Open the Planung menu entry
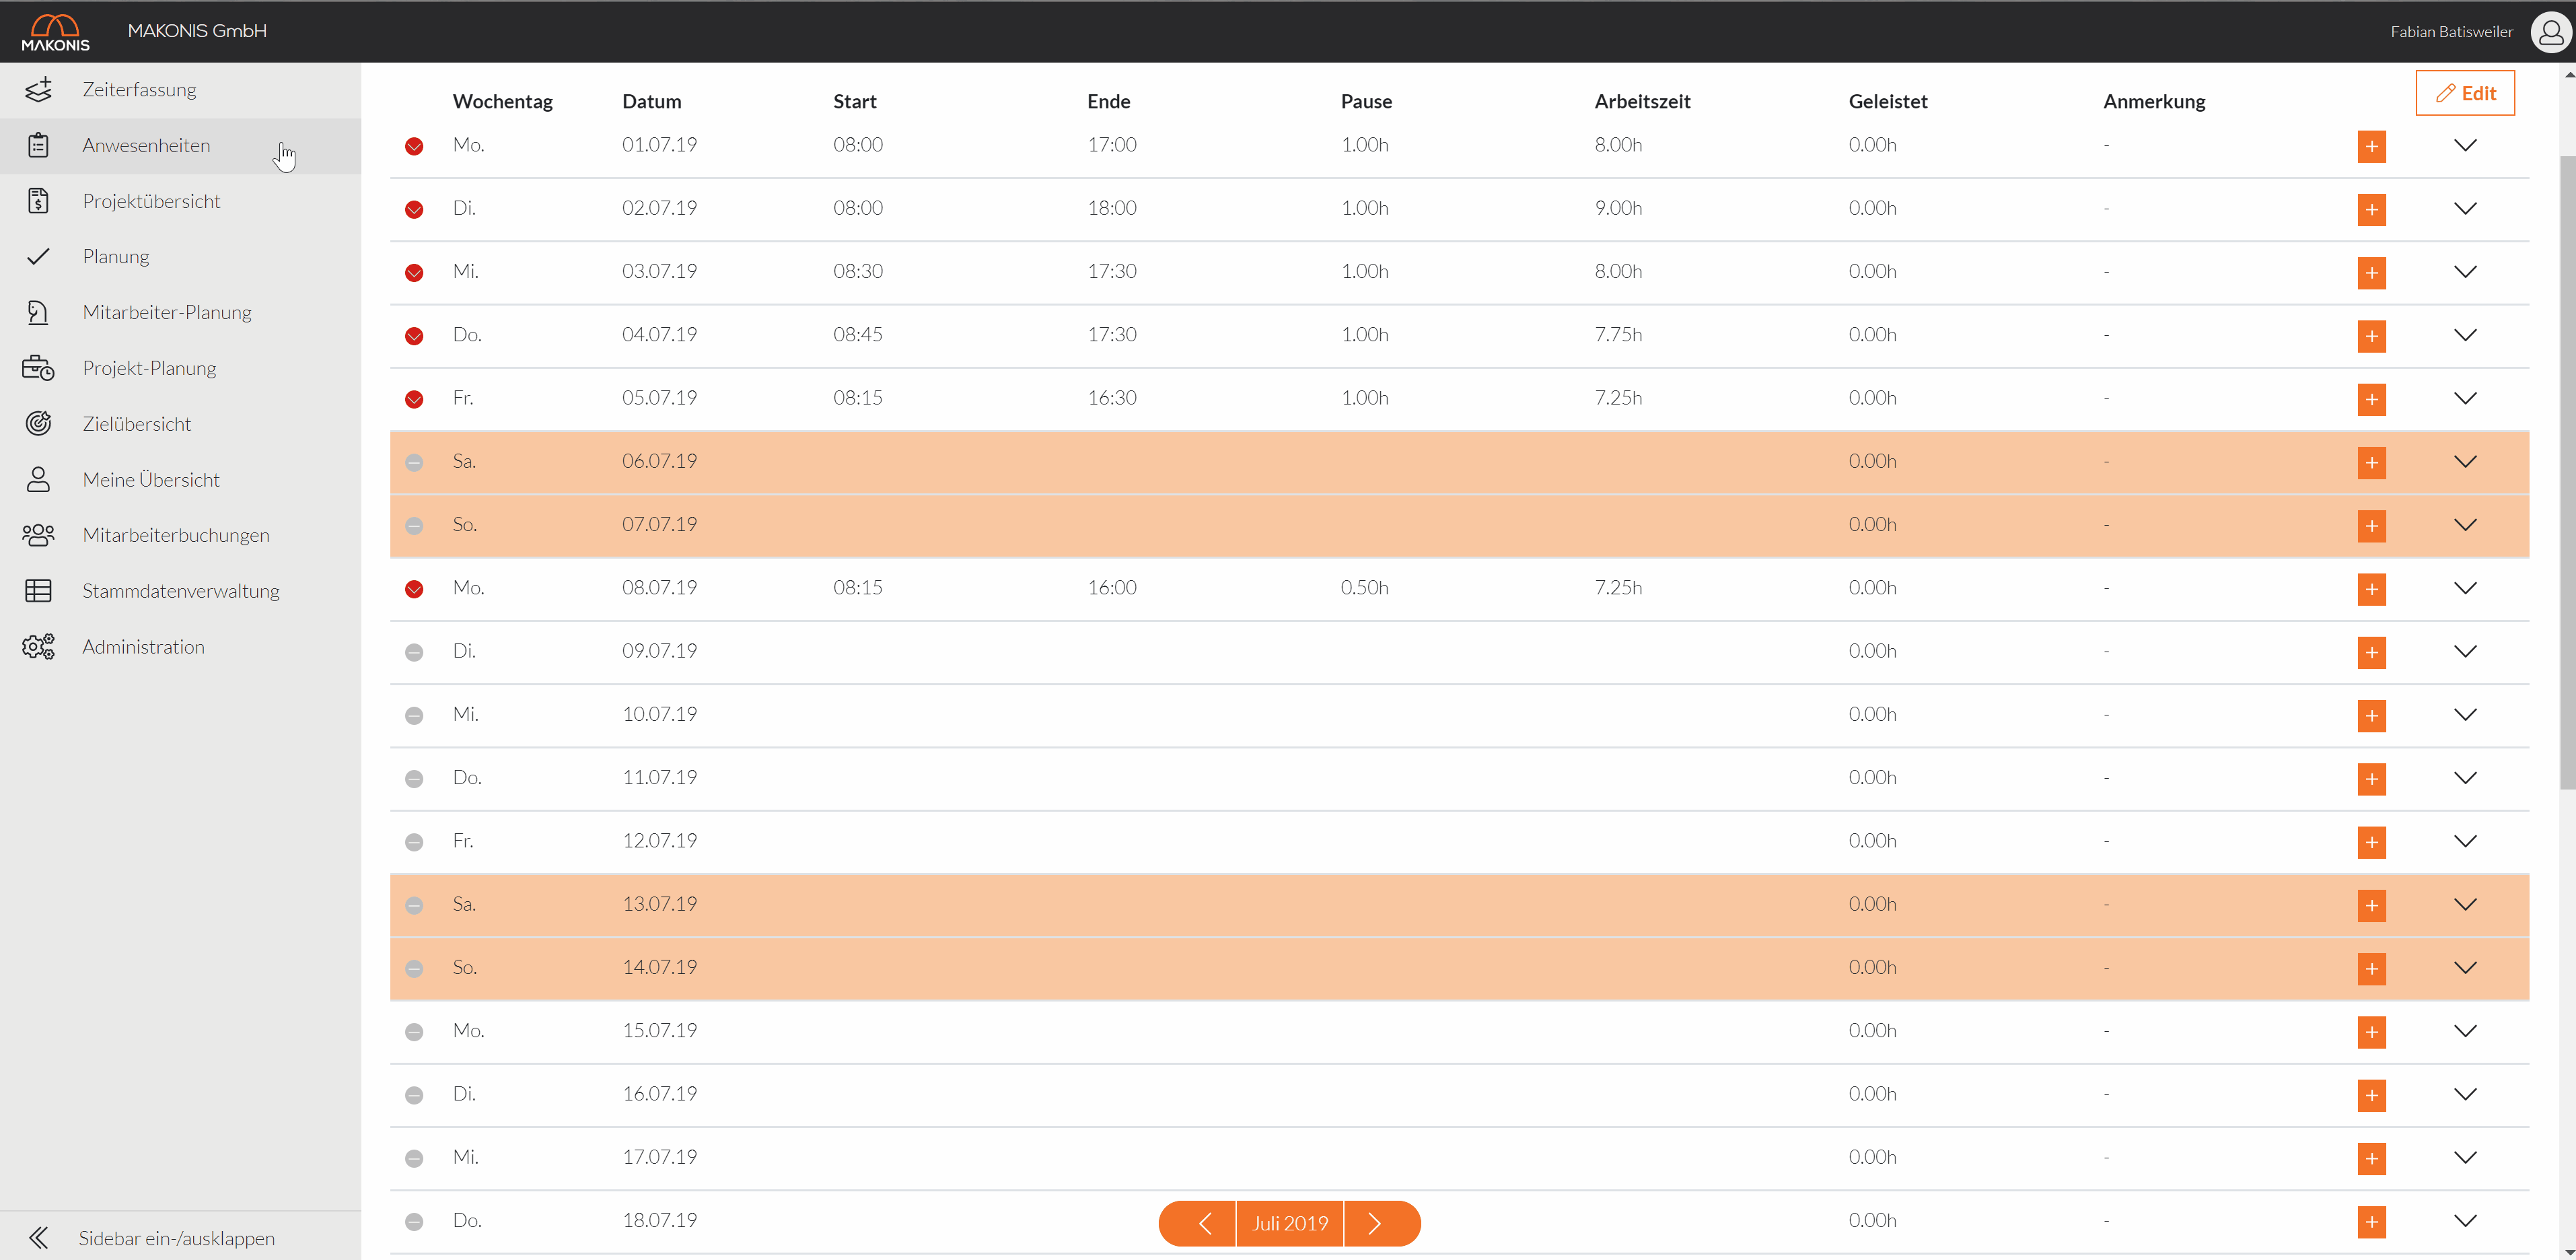Screen dimensions: 2576x1260 (180, 257)
